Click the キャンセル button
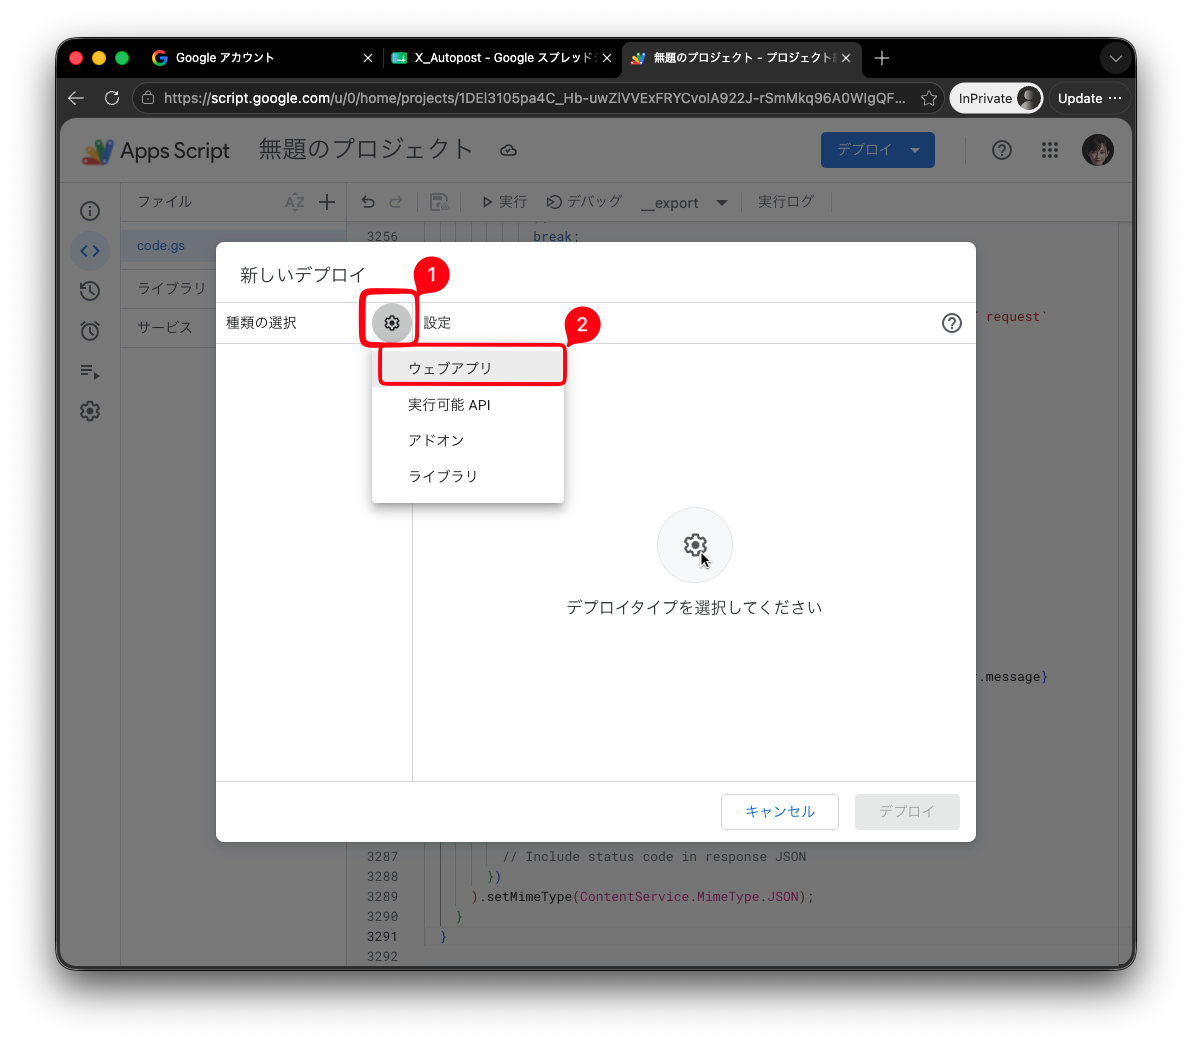Screen dimensions: 1192x1044 (x=779, y=811)
